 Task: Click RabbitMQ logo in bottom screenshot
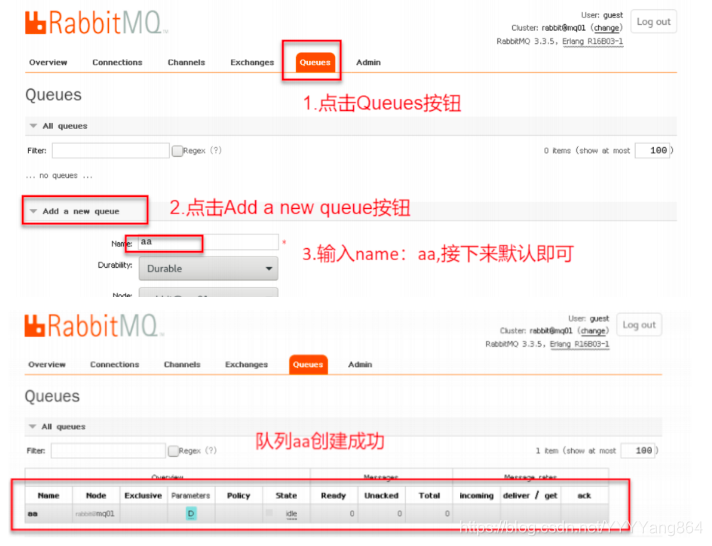[x=94, y=325]
